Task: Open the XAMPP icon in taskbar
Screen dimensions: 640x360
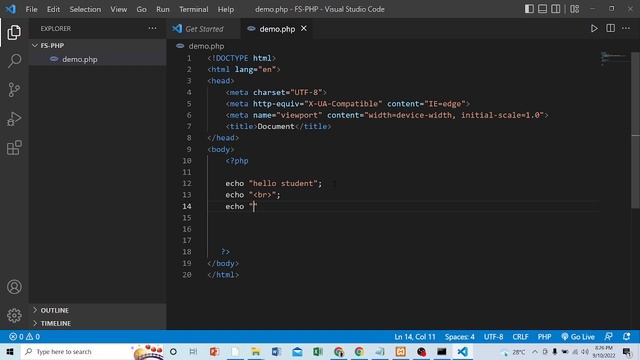Action: coord(400,351)
